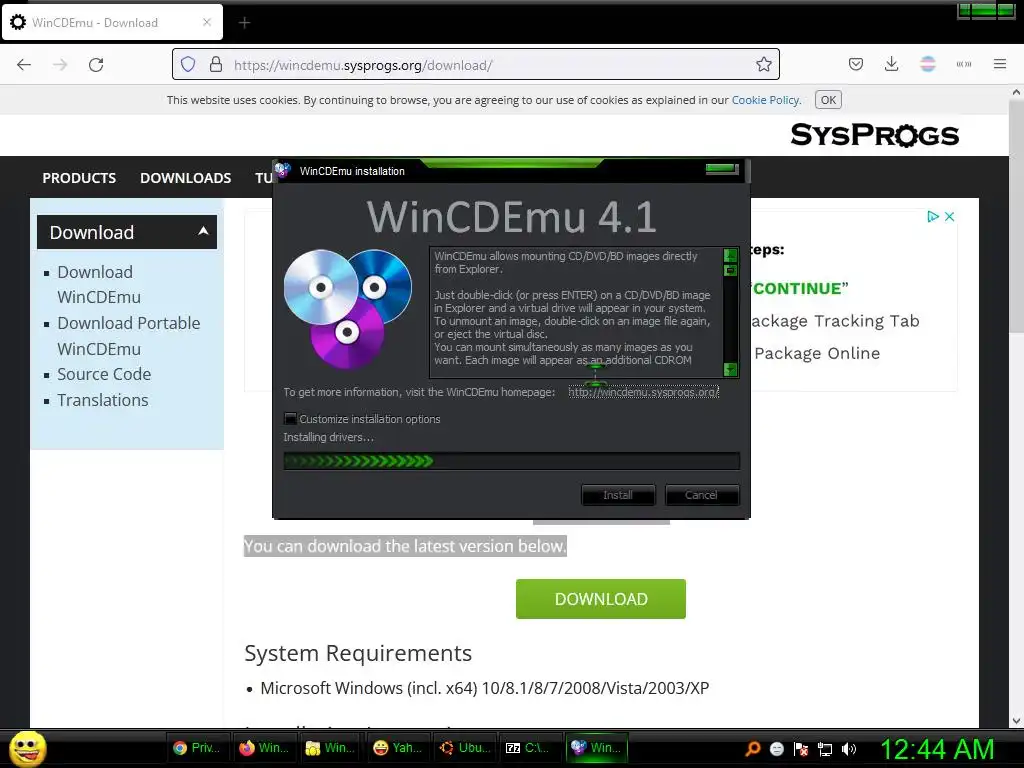This screenshot has width=1024, height=768.
Task: Select the WinCDEmu - Download tab
Action: click(x=112, y=22)
